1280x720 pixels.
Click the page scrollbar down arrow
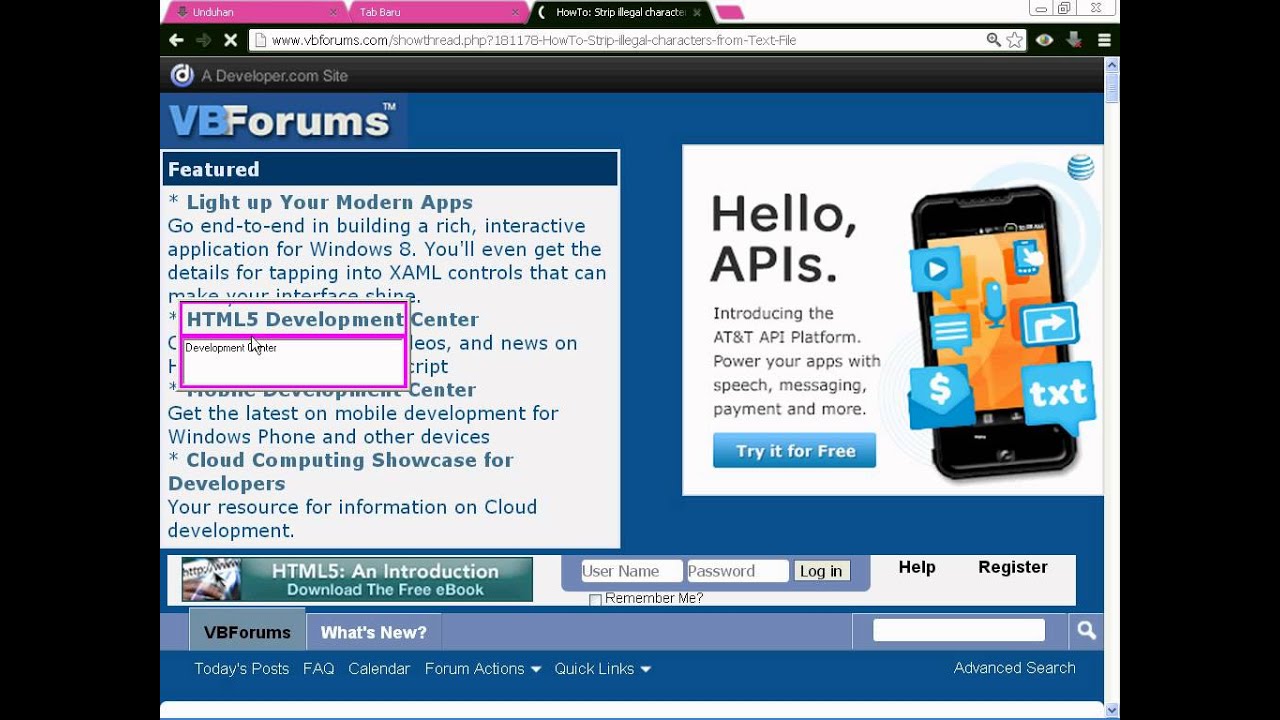(x=1112, y=710)
